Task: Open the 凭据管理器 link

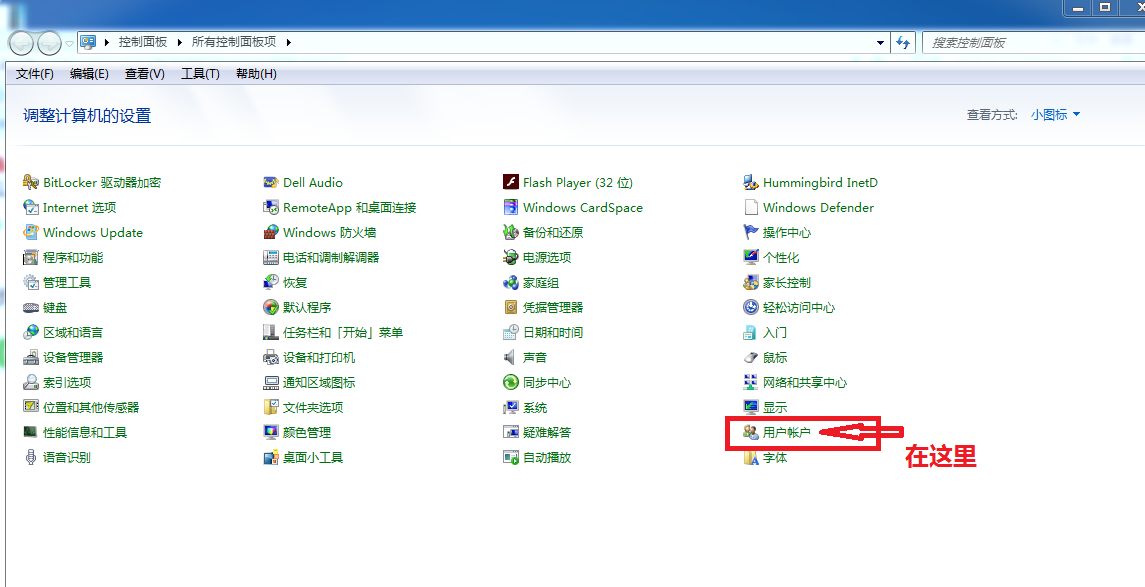Action: 553,307
